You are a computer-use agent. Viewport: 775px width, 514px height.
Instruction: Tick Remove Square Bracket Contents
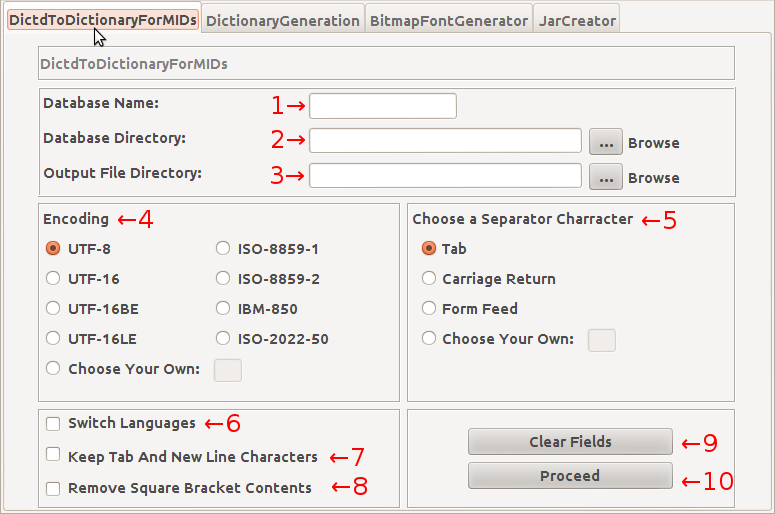(x=53, y=489)
